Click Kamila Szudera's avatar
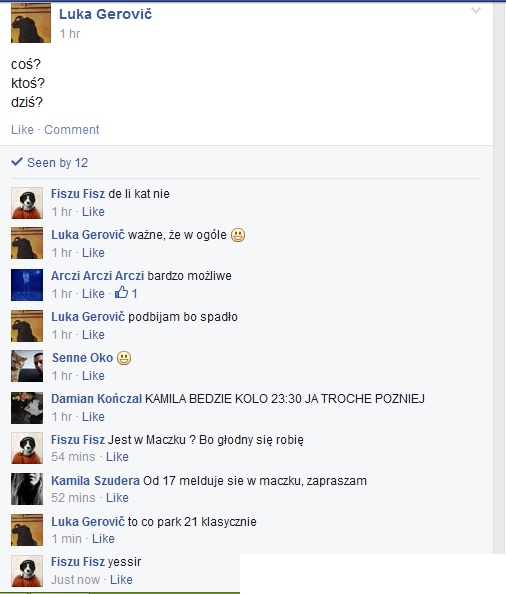This screenshot has width=506, height=594. pyautogui.click(x=27, y=489)
